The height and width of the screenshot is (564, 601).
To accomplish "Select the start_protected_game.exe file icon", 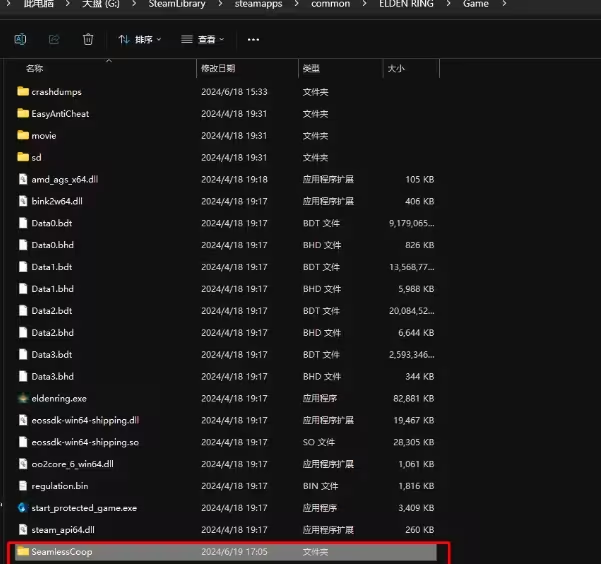I will (23, 508).
